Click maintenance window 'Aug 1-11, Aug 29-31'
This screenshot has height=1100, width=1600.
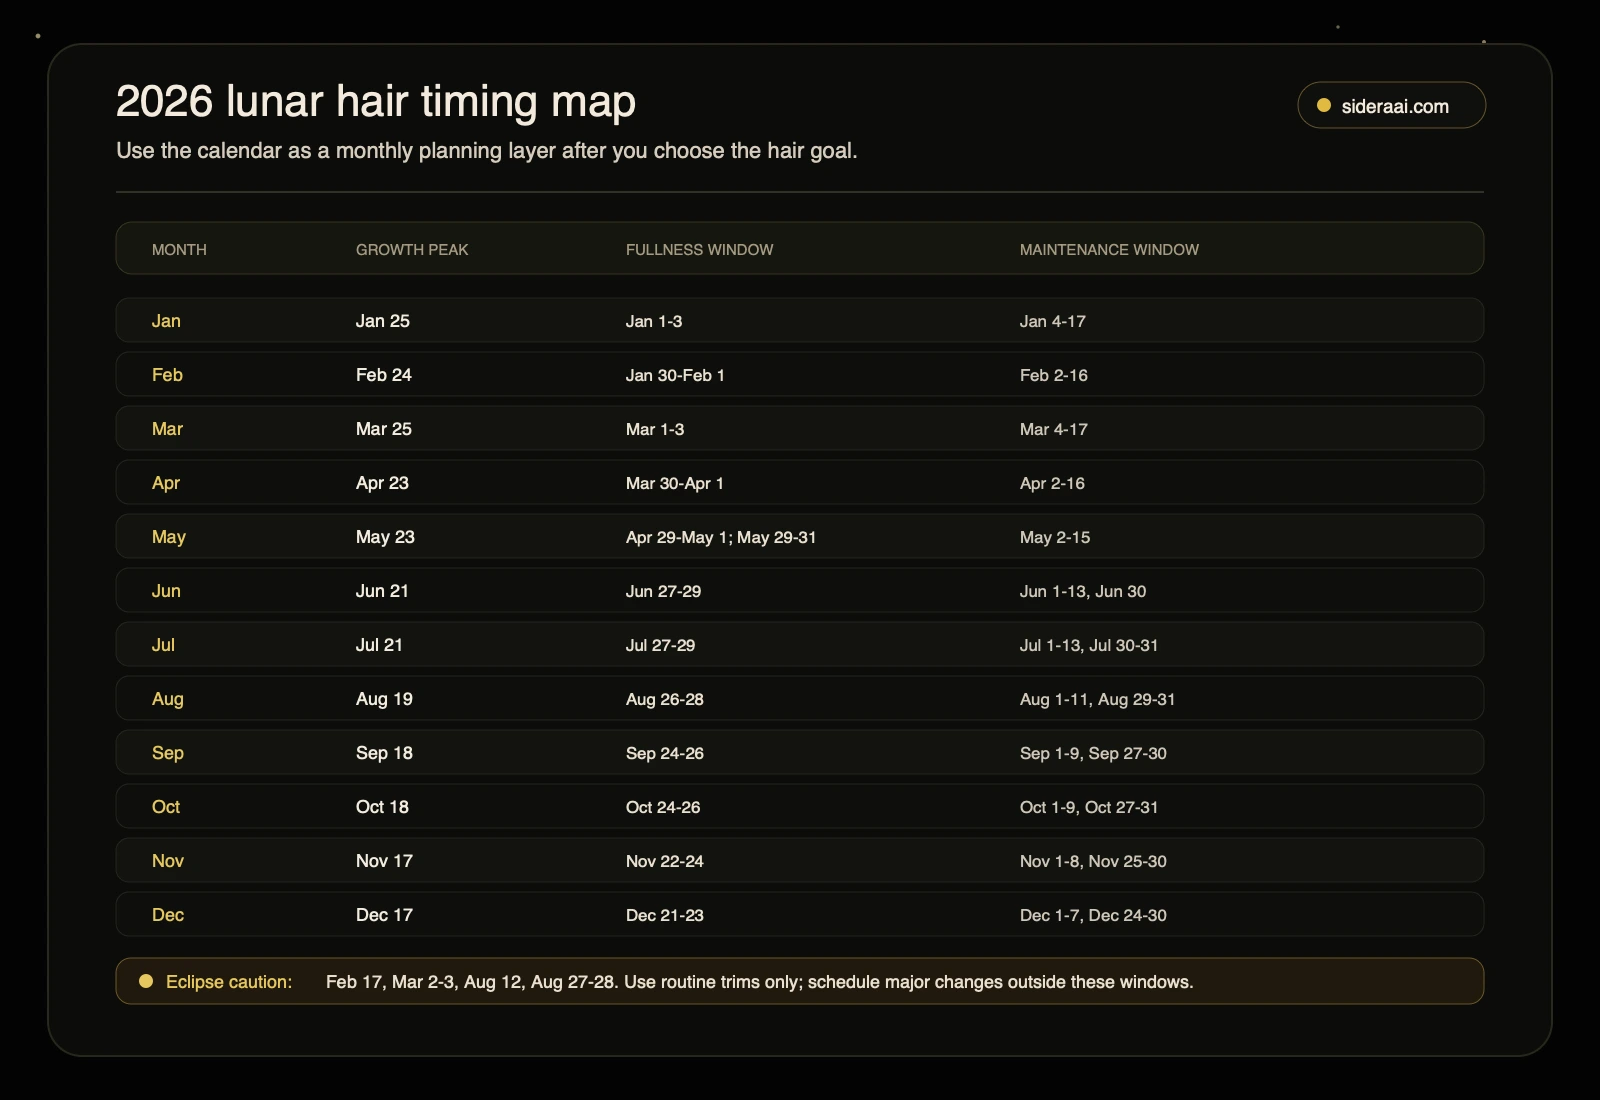click(x=1098, y=699)
